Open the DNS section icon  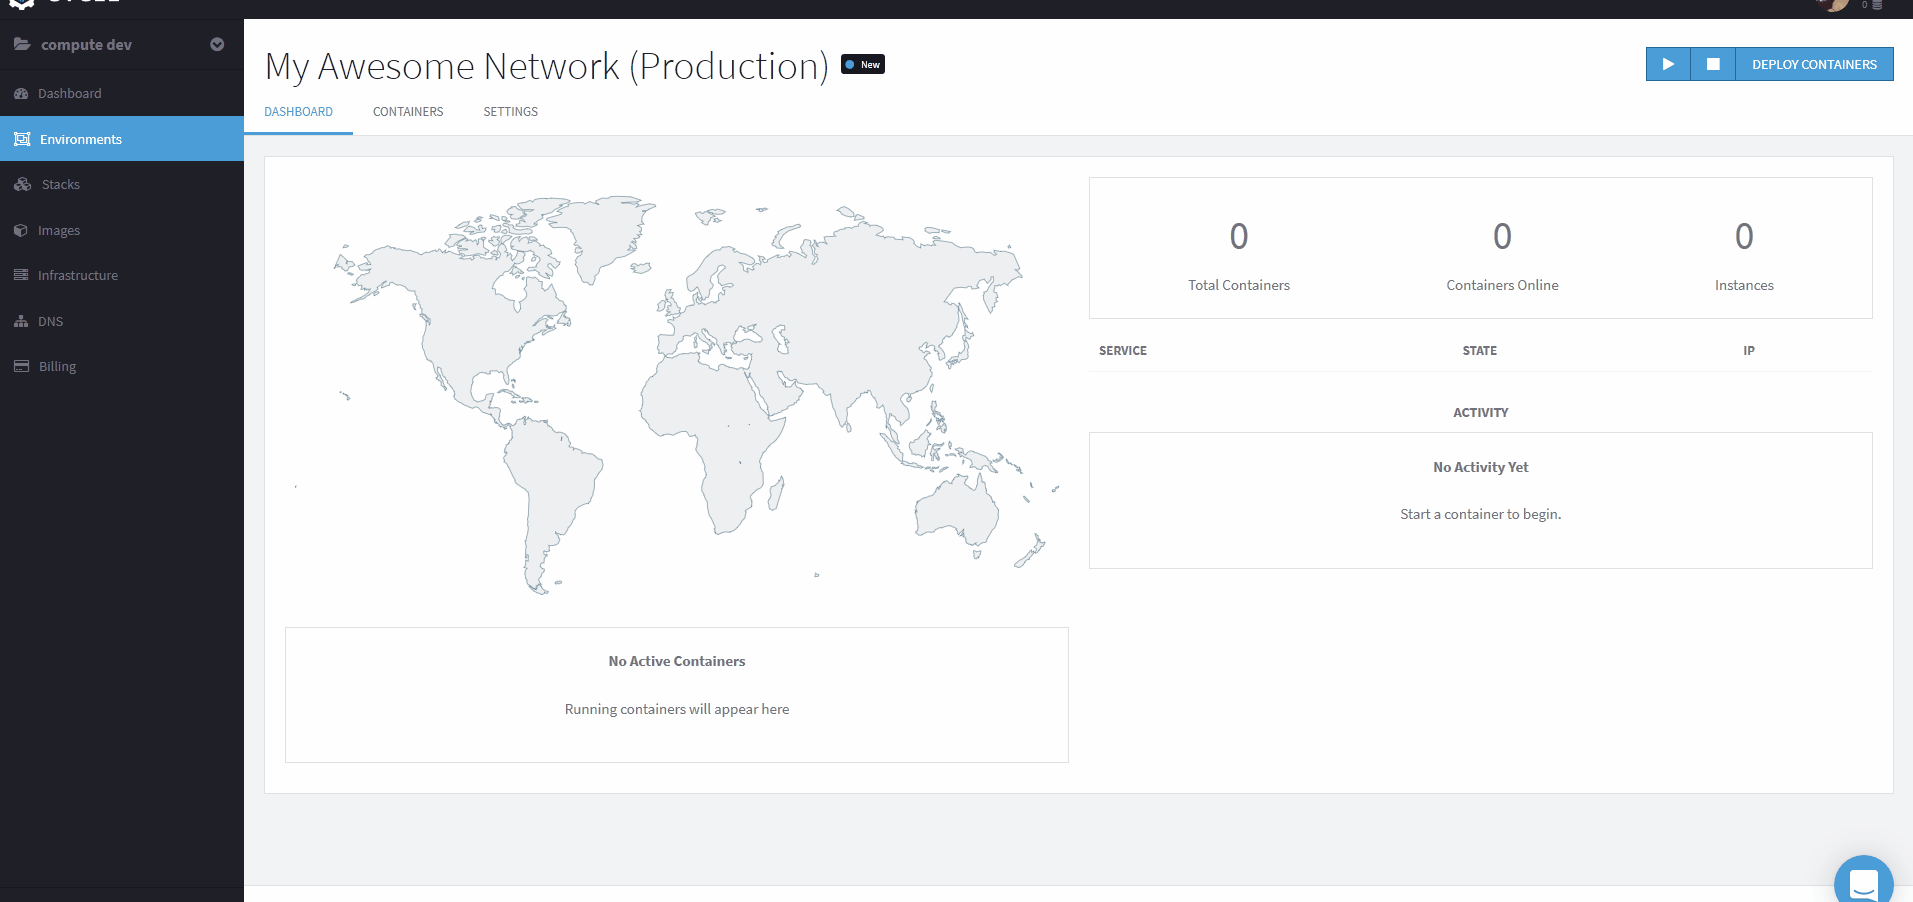(x=21, y=321)
